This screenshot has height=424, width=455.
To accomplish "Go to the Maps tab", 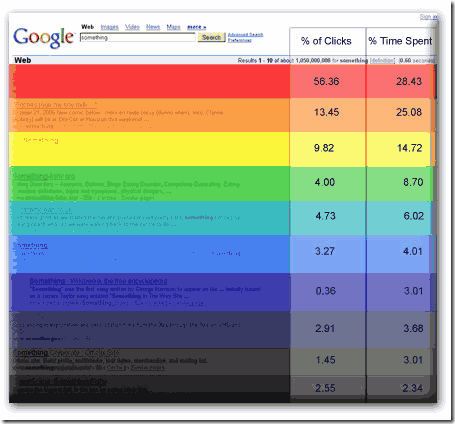I will pos(173,27).
